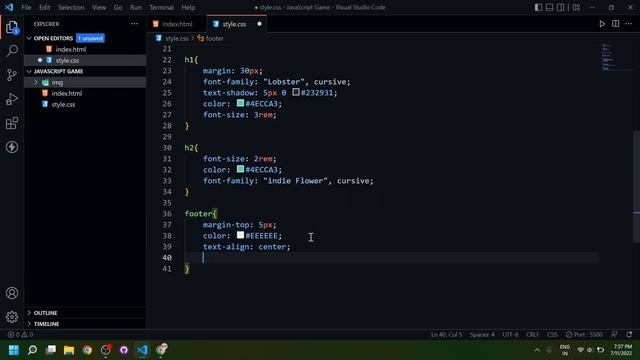Open index.html under Open Editors

click(x=85, y=49)
